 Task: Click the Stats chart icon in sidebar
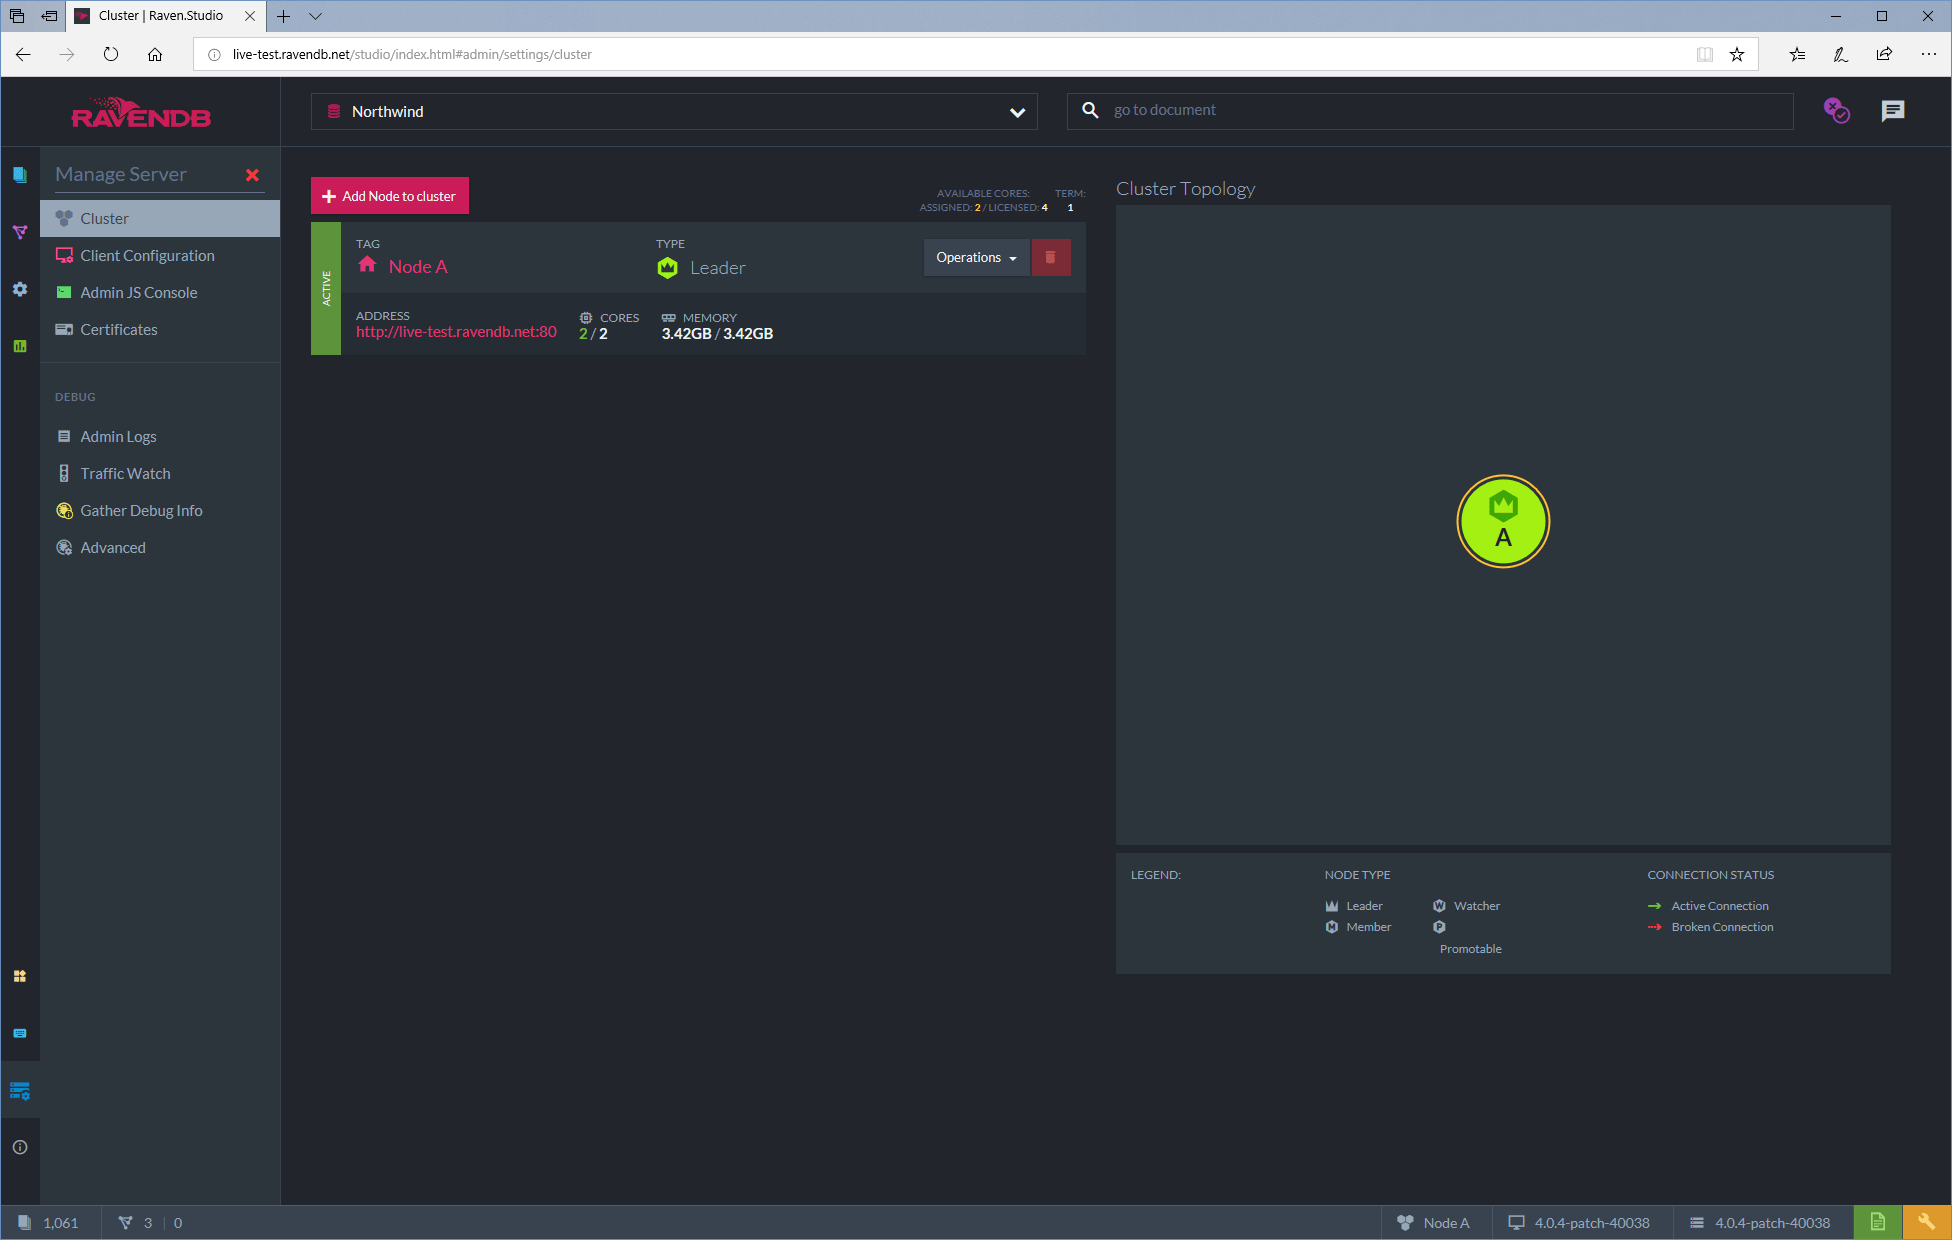point(20,346)
